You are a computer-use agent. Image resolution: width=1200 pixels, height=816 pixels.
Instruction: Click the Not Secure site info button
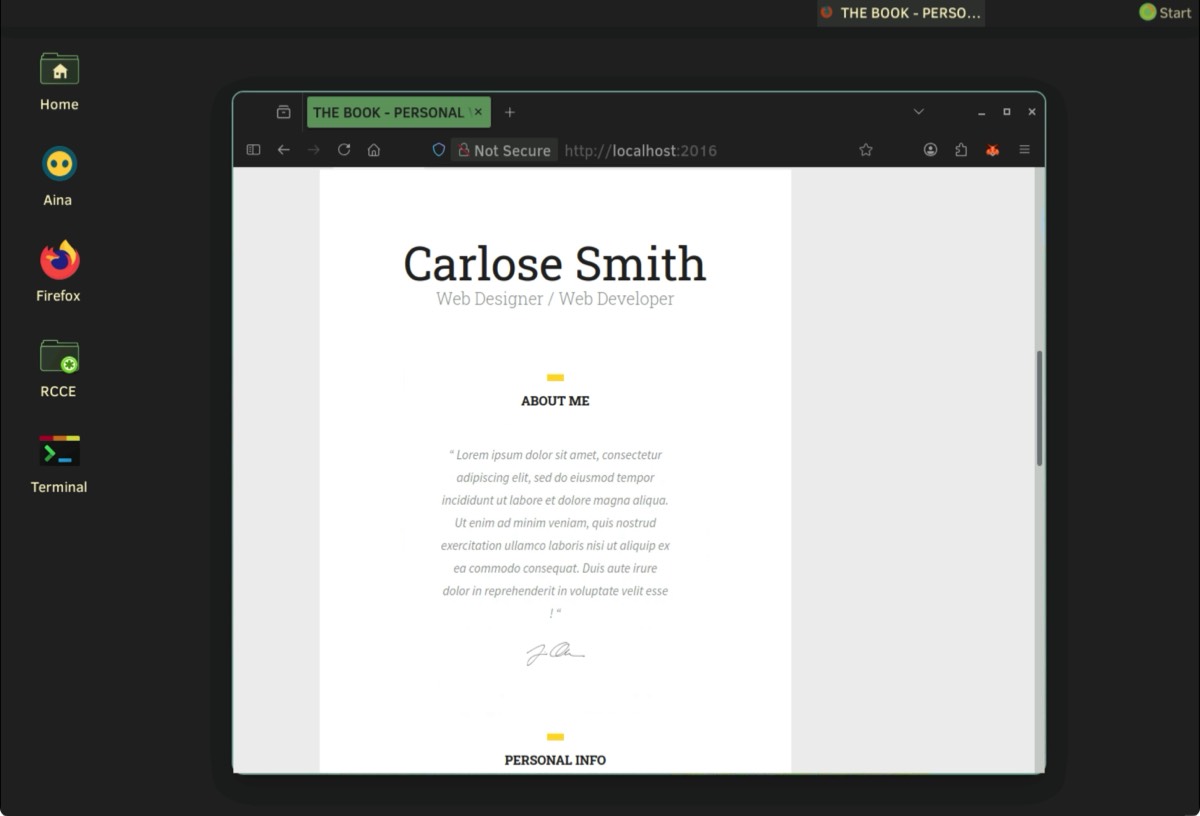pyautogui.click(x=504, y=150)
